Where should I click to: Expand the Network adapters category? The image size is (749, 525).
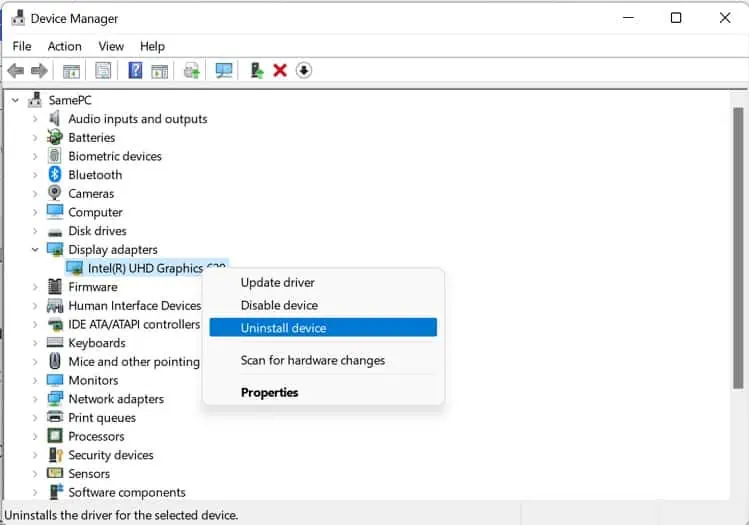35,399
